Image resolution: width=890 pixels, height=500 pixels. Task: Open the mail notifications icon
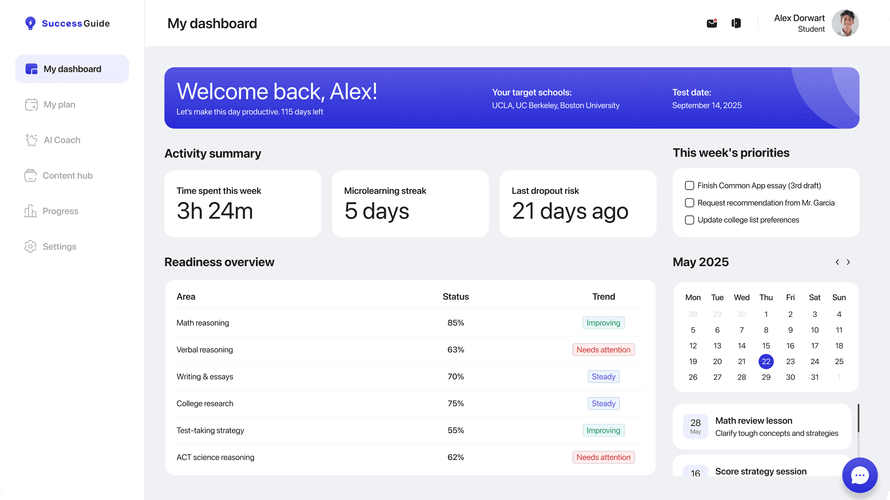coord(712,23)
